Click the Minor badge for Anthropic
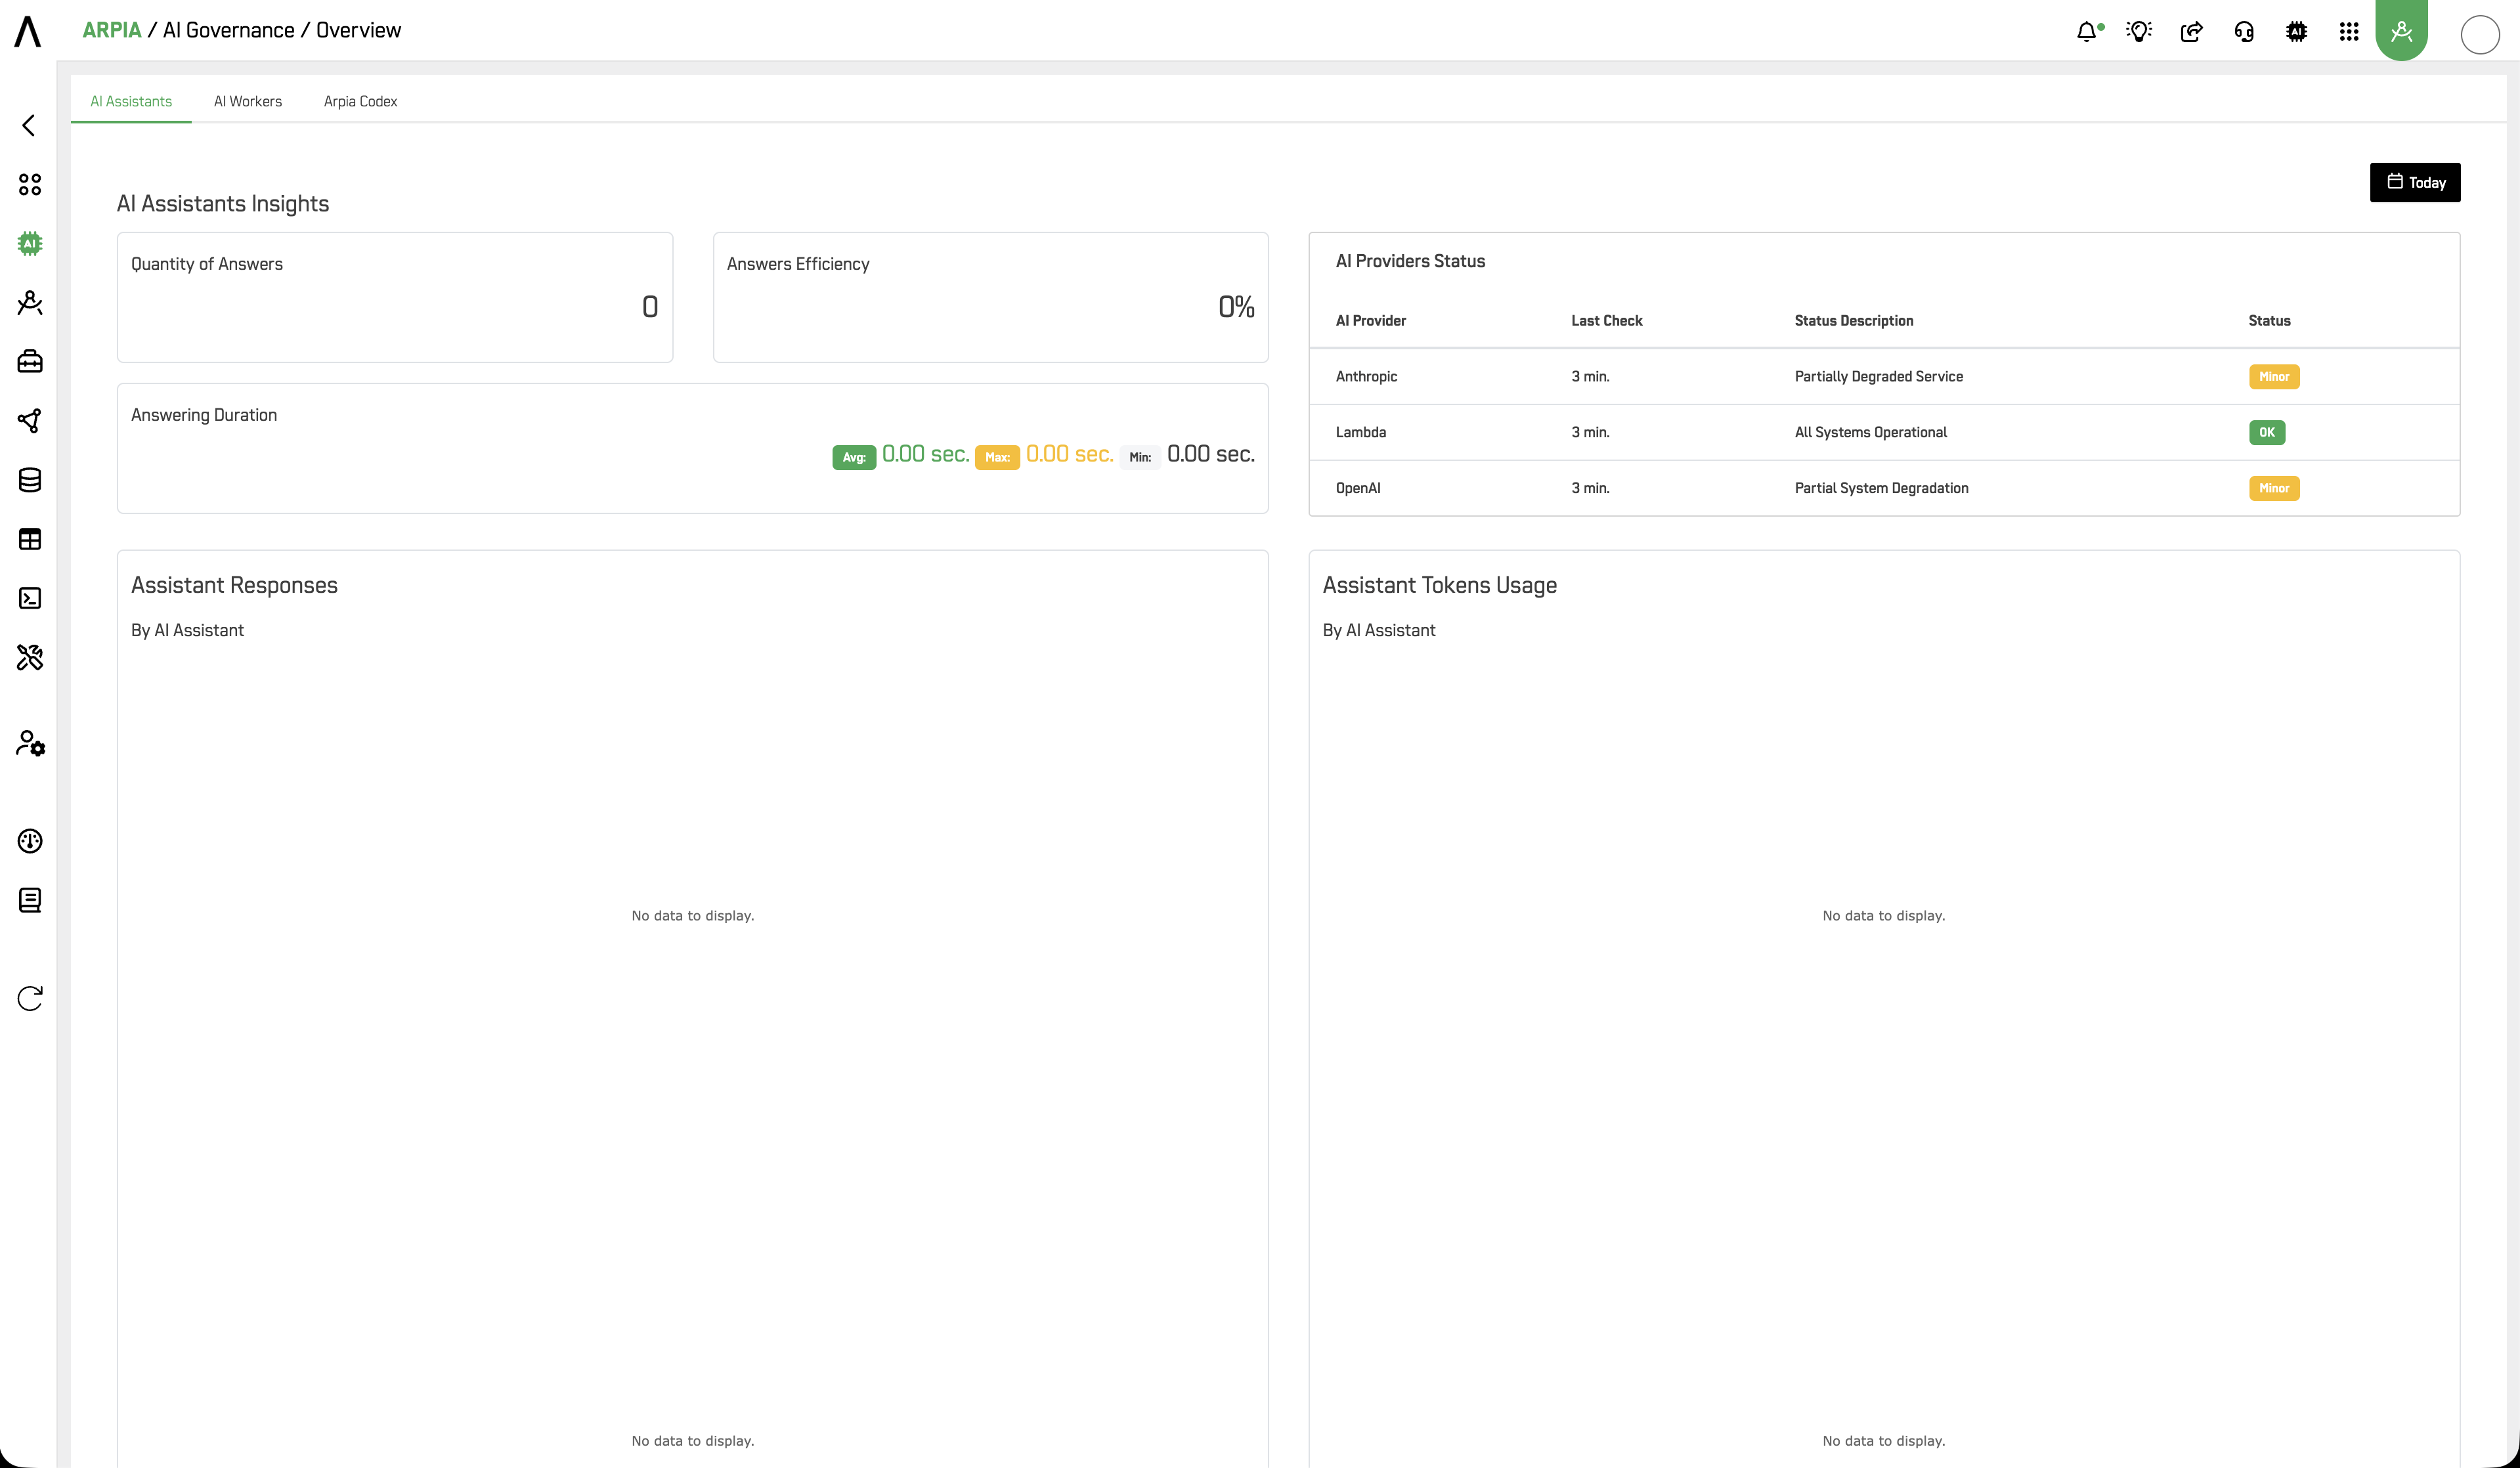 [2274, 376]
